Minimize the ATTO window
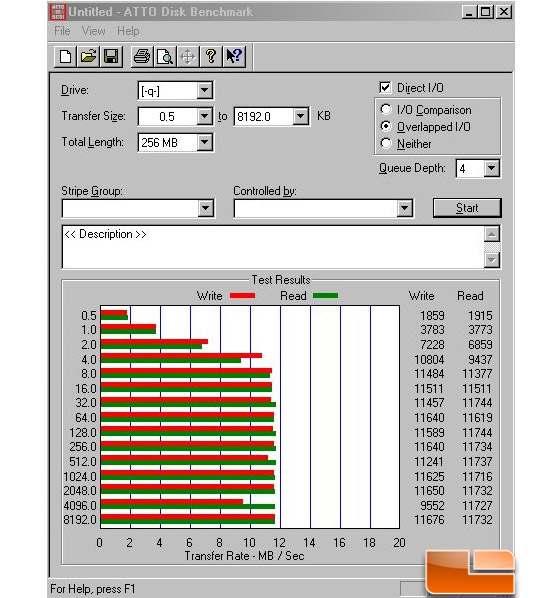 [x=470, y=12]
